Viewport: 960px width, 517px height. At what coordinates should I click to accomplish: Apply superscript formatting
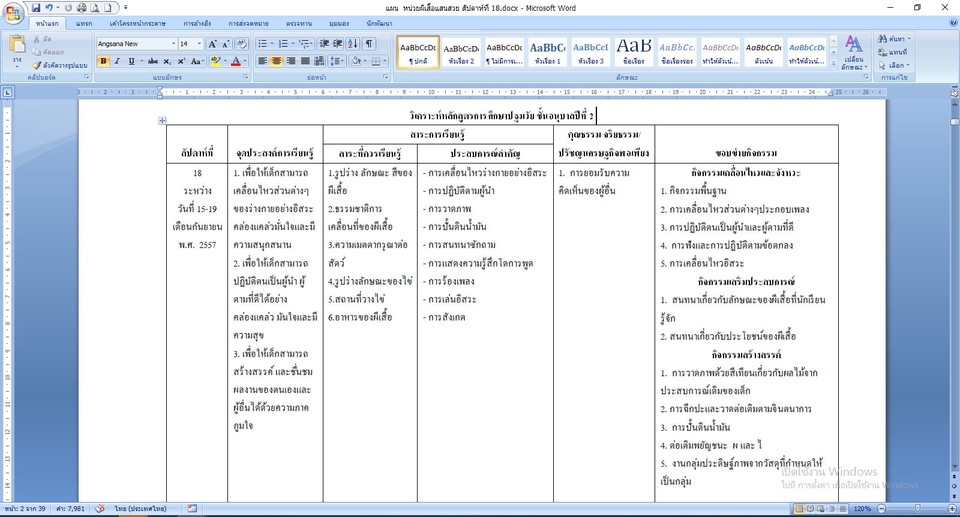pos(181,61)
